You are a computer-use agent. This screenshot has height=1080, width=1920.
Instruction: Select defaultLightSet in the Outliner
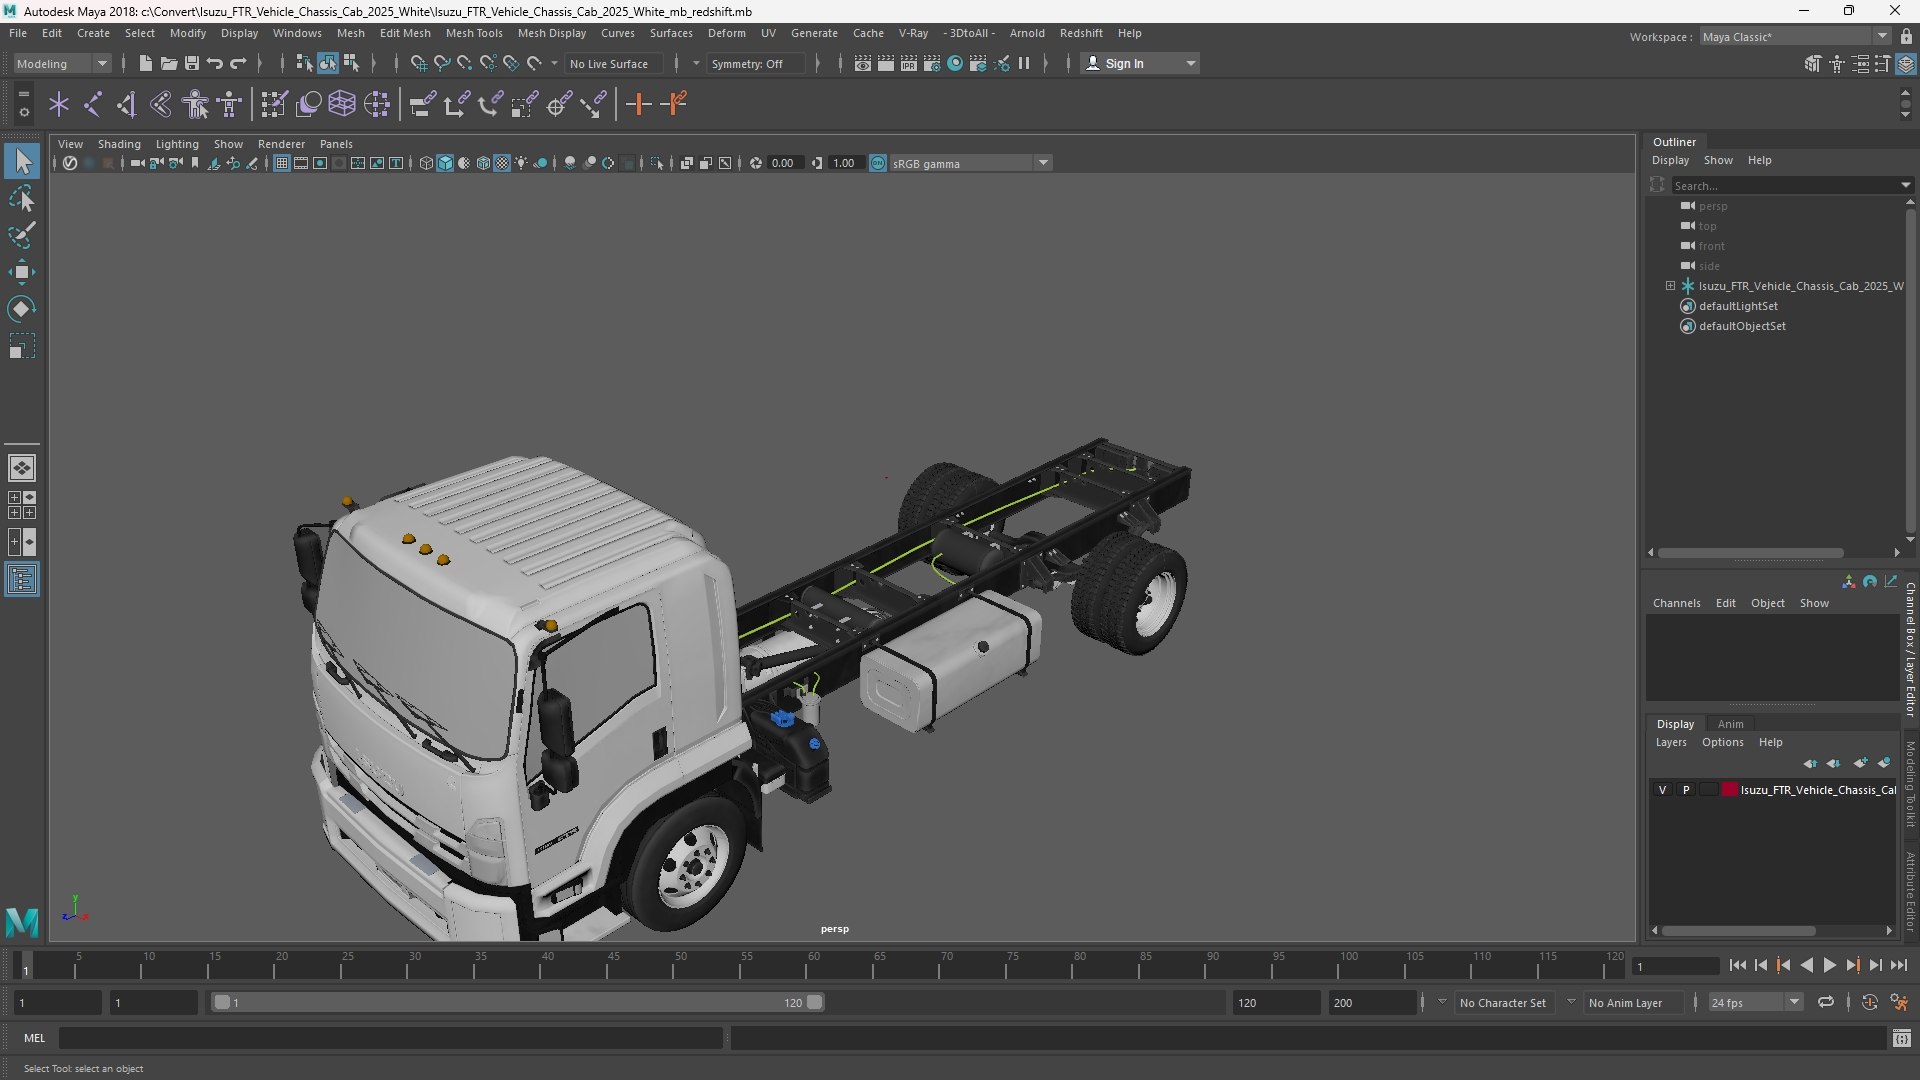[x=1738, y=306]
